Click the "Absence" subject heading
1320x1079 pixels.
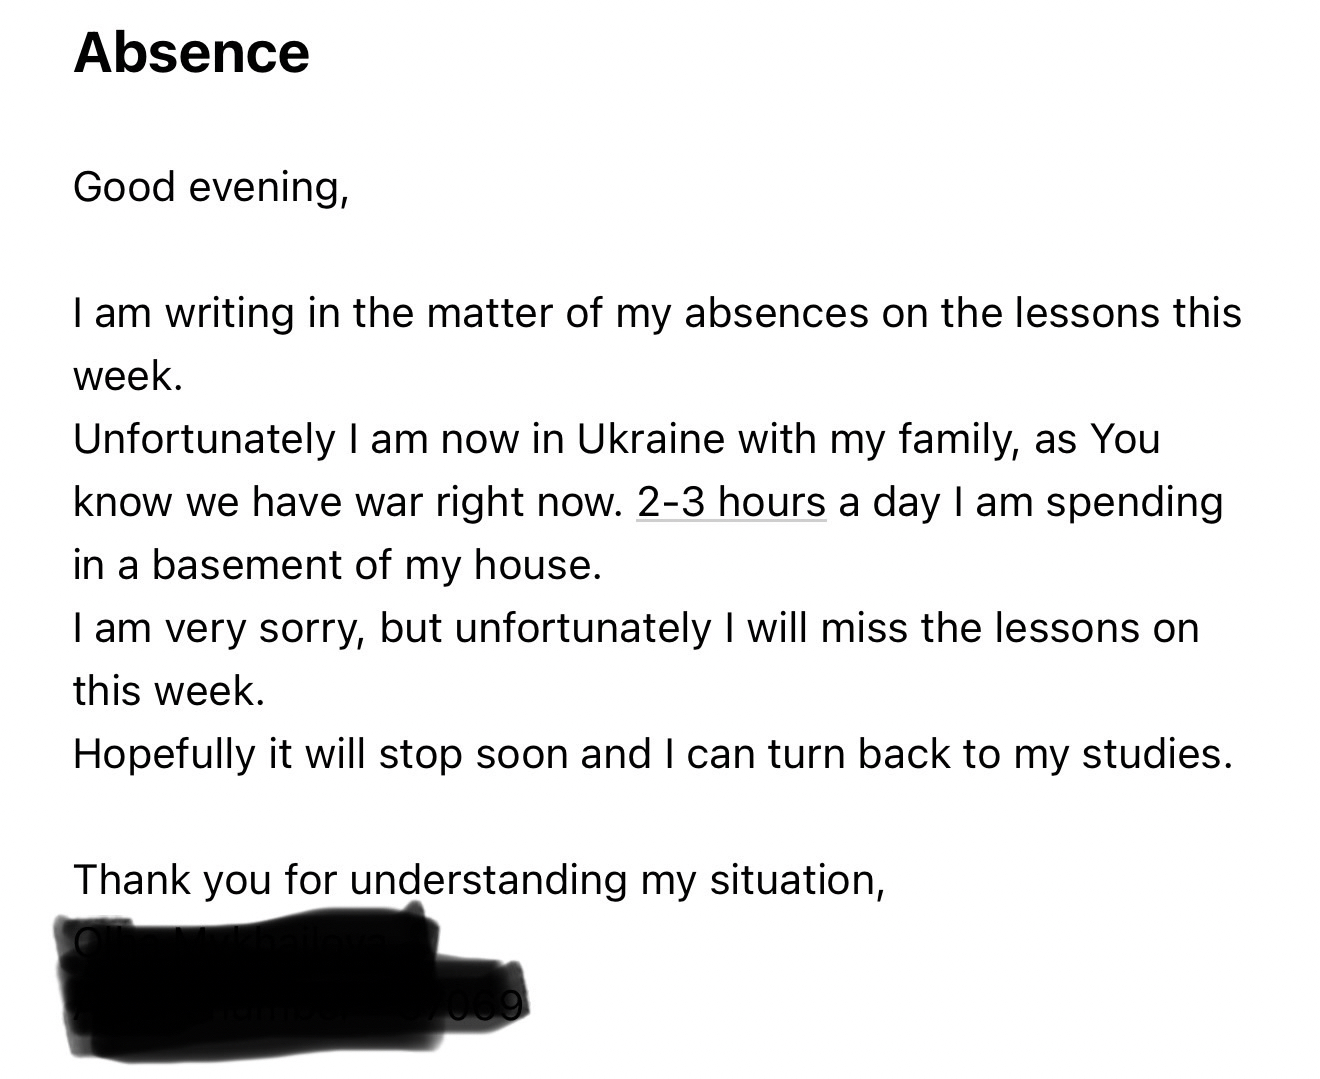191,52
